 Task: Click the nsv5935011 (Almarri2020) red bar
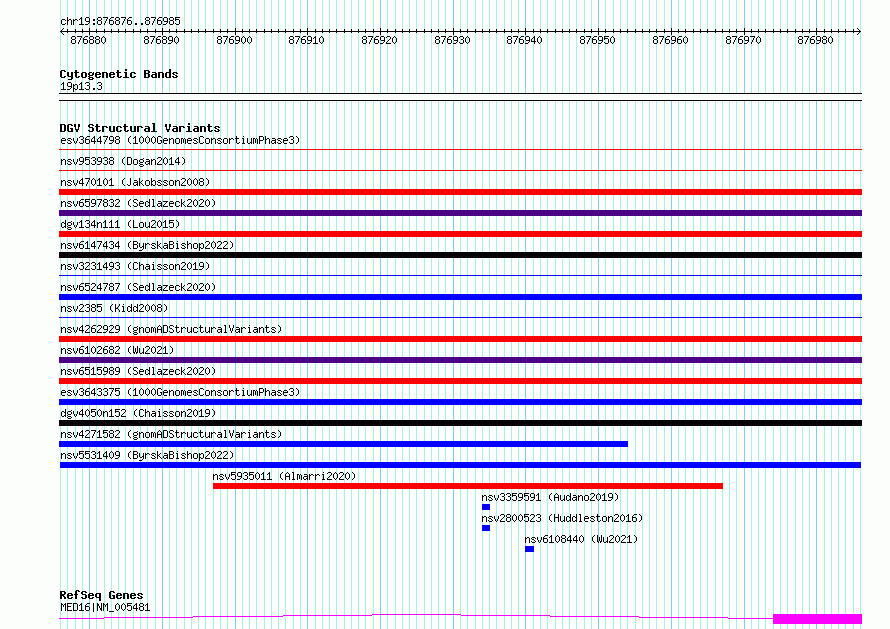(x=468, y=486)
